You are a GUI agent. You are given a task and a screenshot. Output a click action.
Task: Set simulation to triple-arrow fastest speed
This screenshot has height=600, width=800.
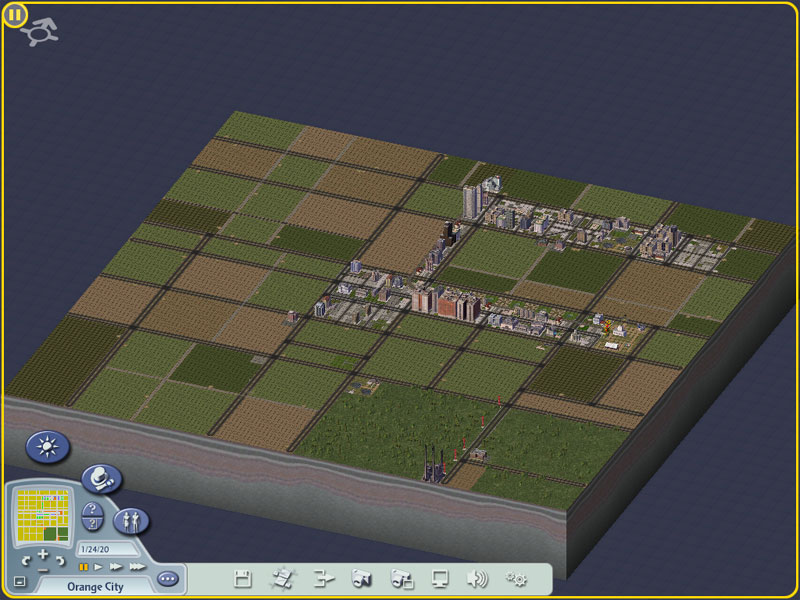click(137, 567)
